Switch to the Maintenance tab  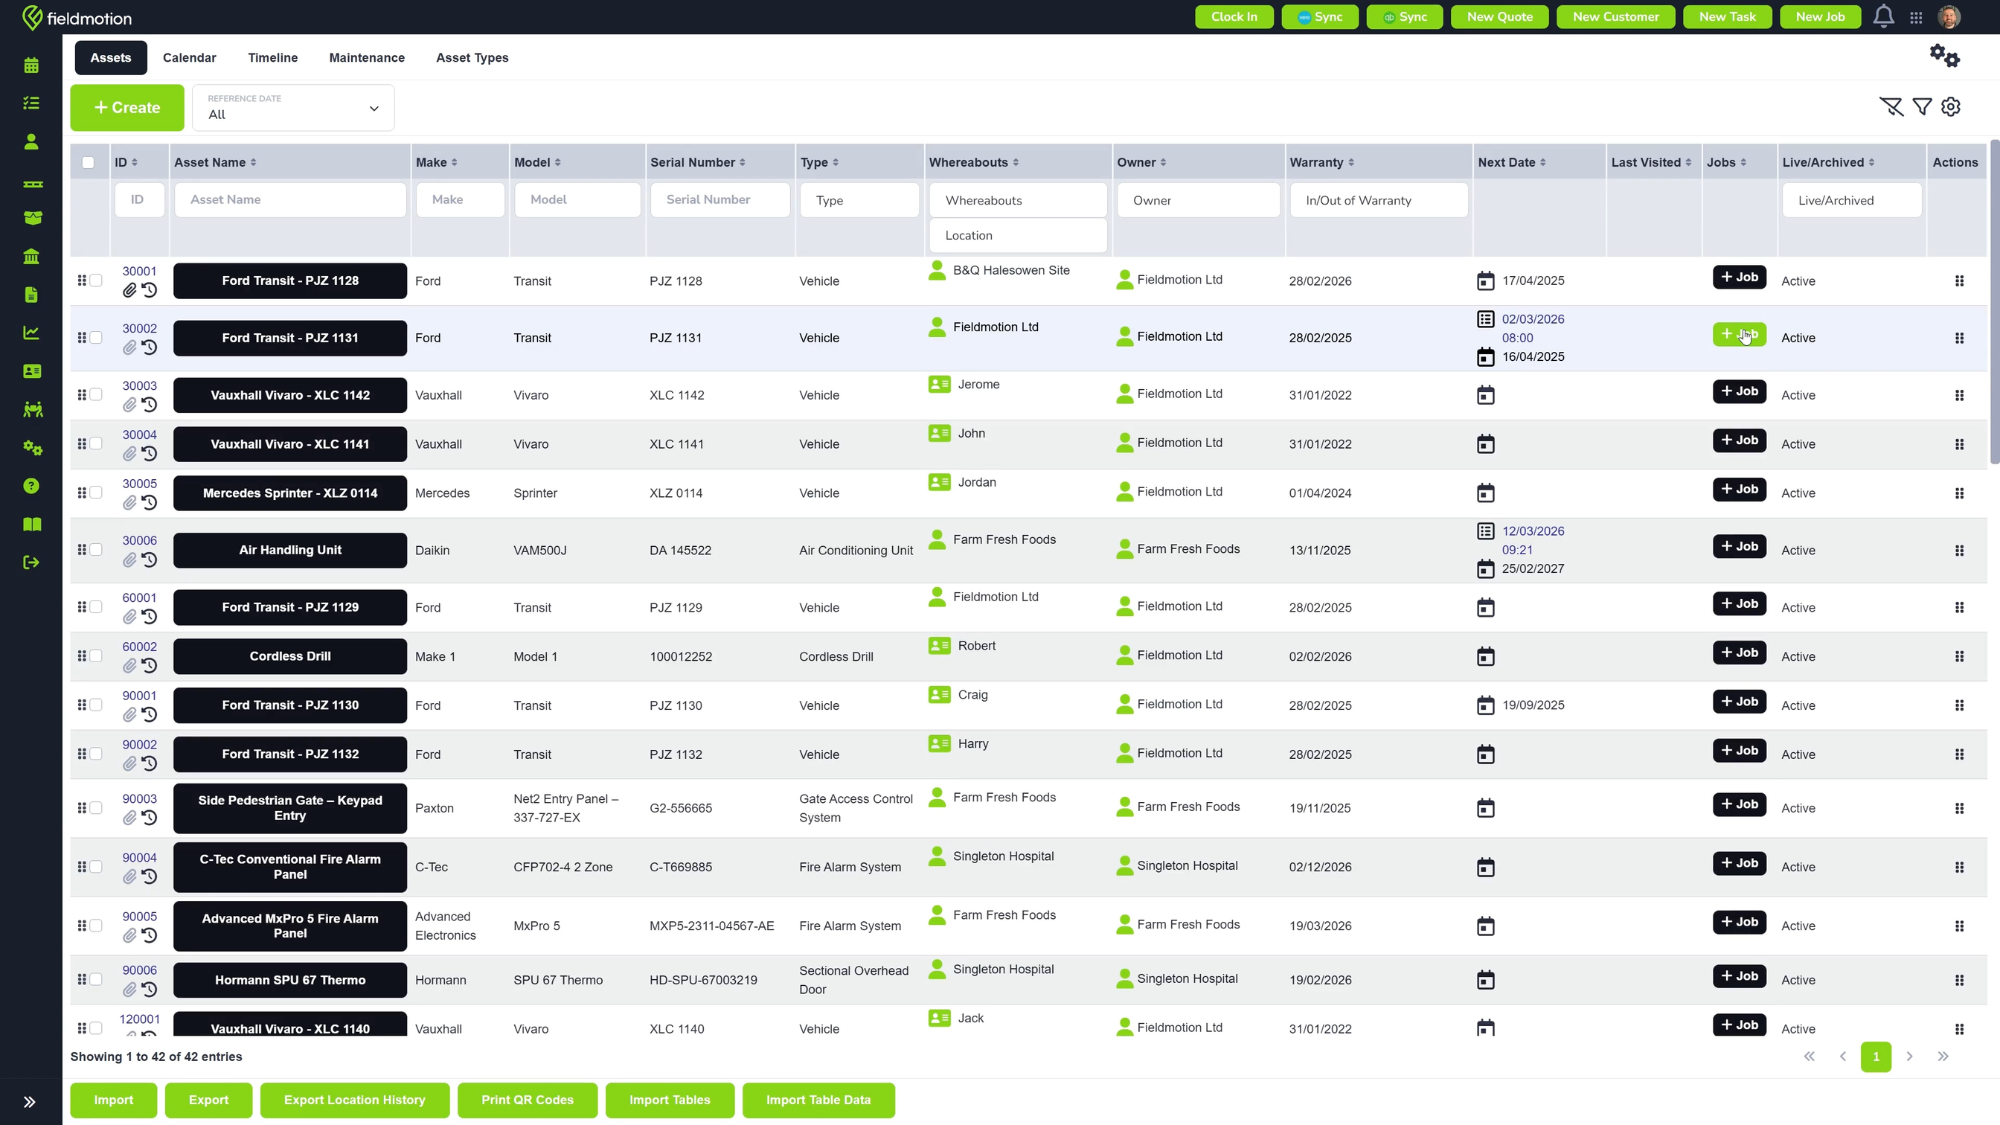[367, 58]
